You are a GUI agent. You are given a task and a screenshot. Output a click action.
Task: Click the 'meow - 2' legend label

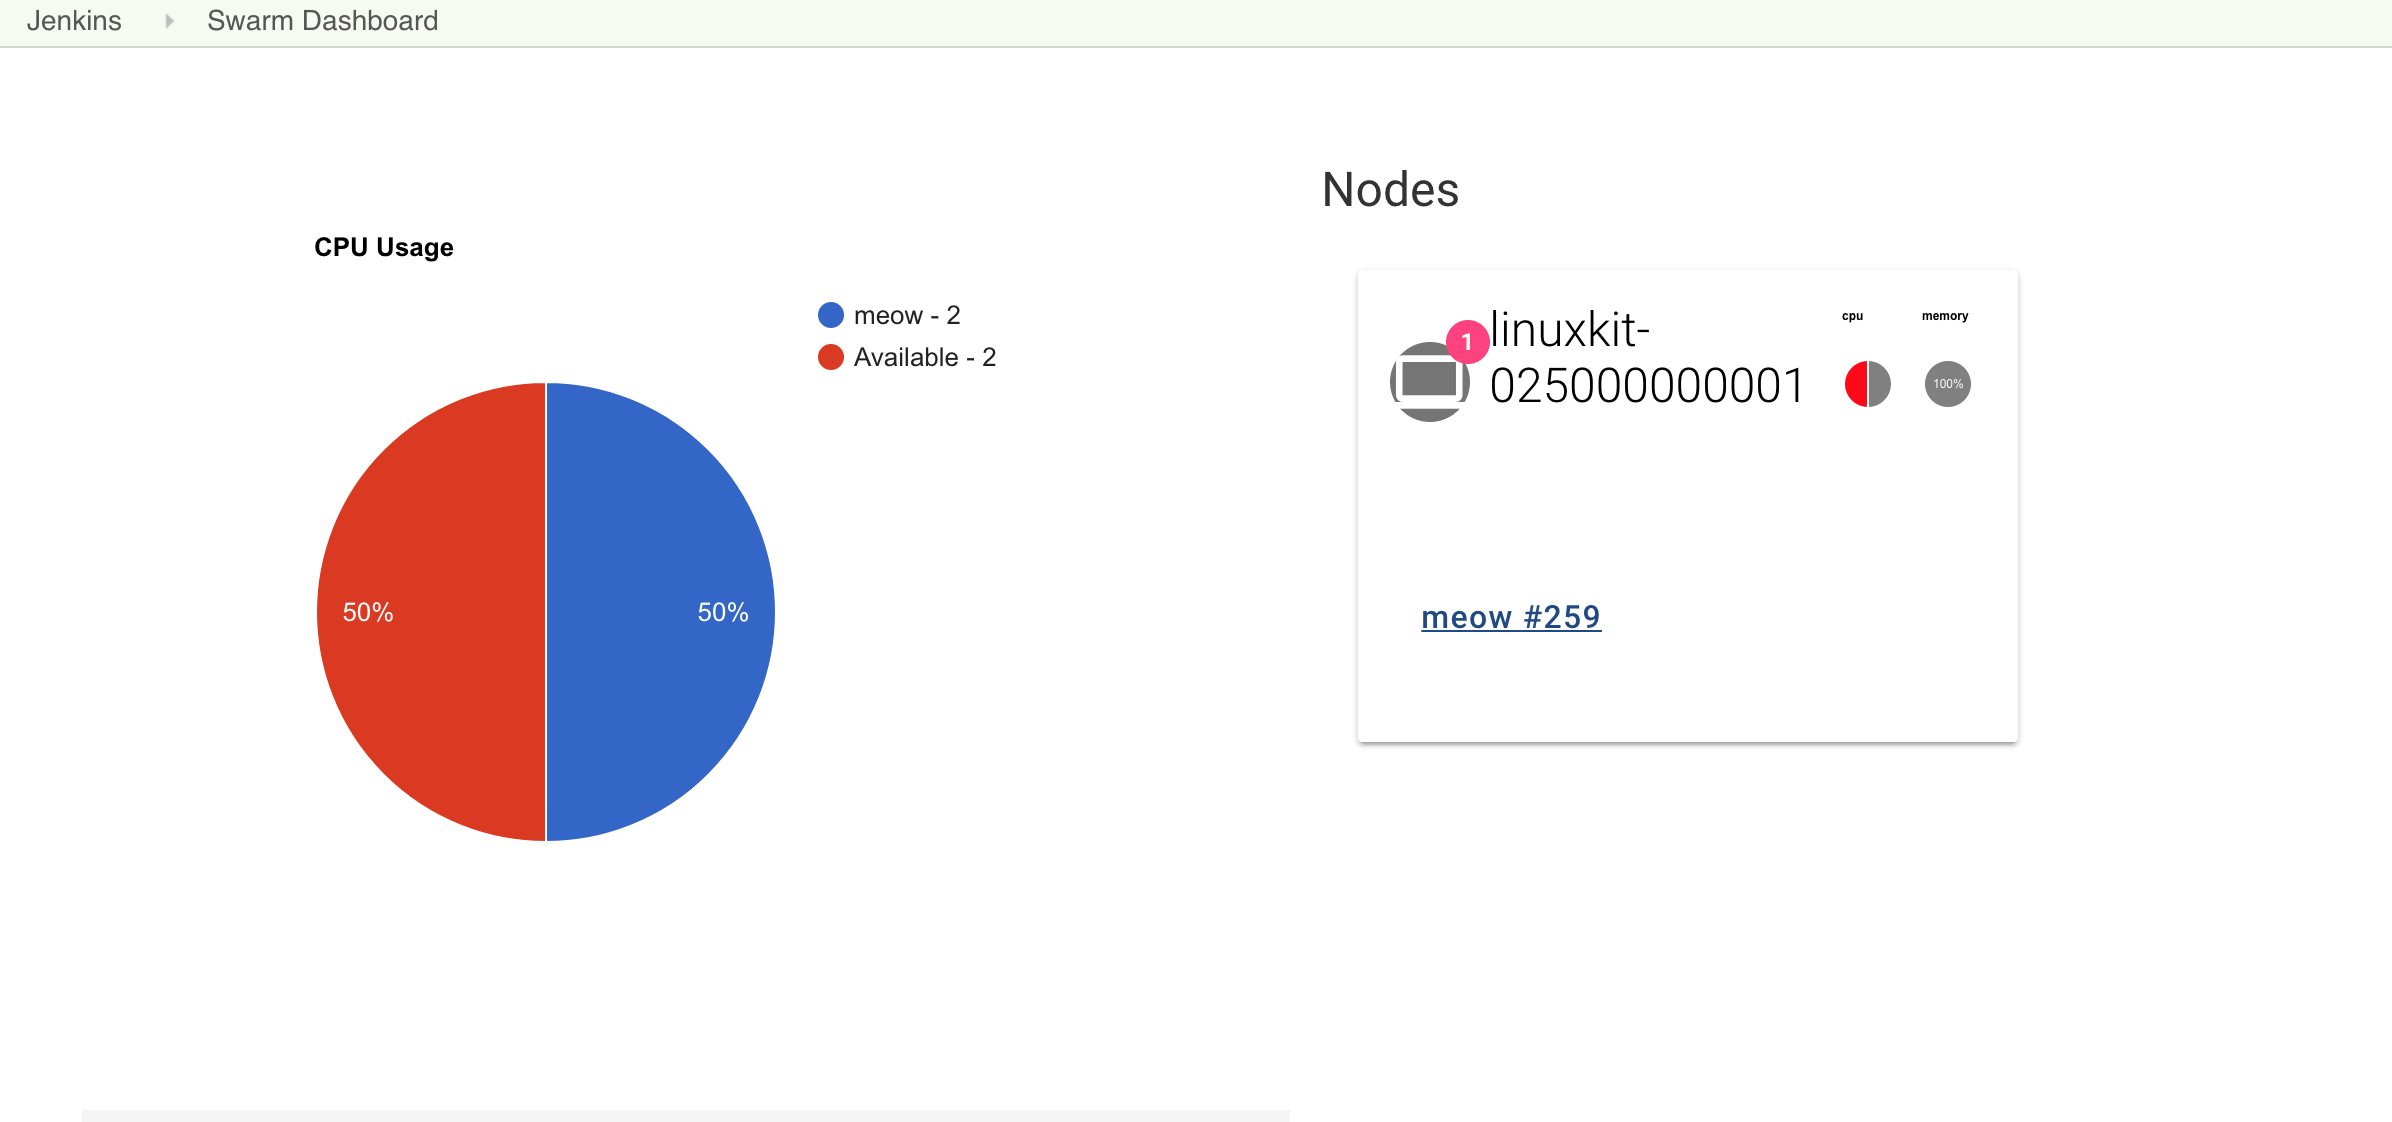coord(907,316)
